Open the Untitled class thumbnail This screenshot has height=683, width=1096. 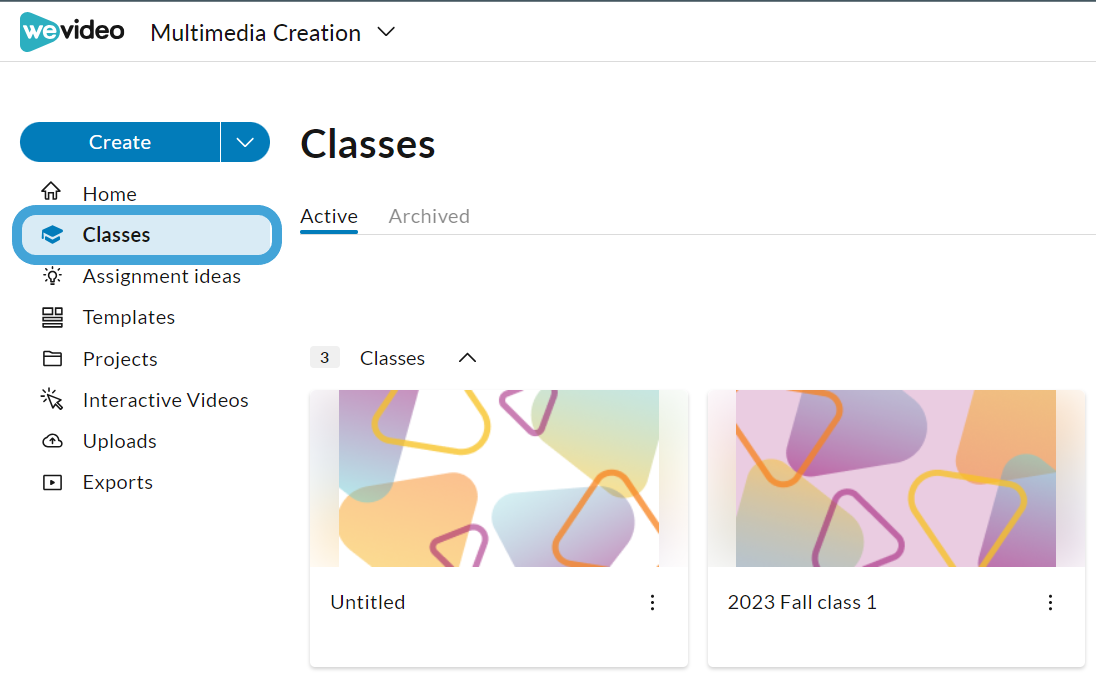tap(498, 478)
